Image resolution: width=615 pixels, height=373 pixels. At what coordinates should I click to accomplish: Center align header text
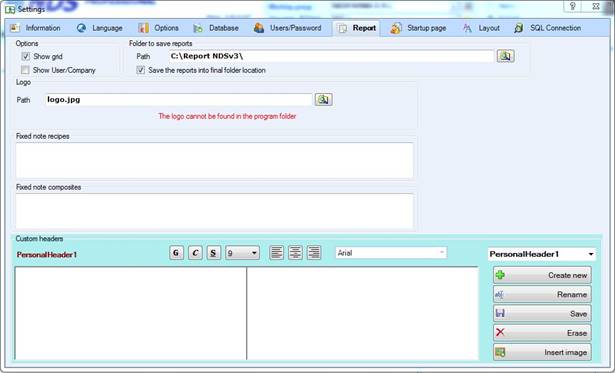(x=295, y=253)
